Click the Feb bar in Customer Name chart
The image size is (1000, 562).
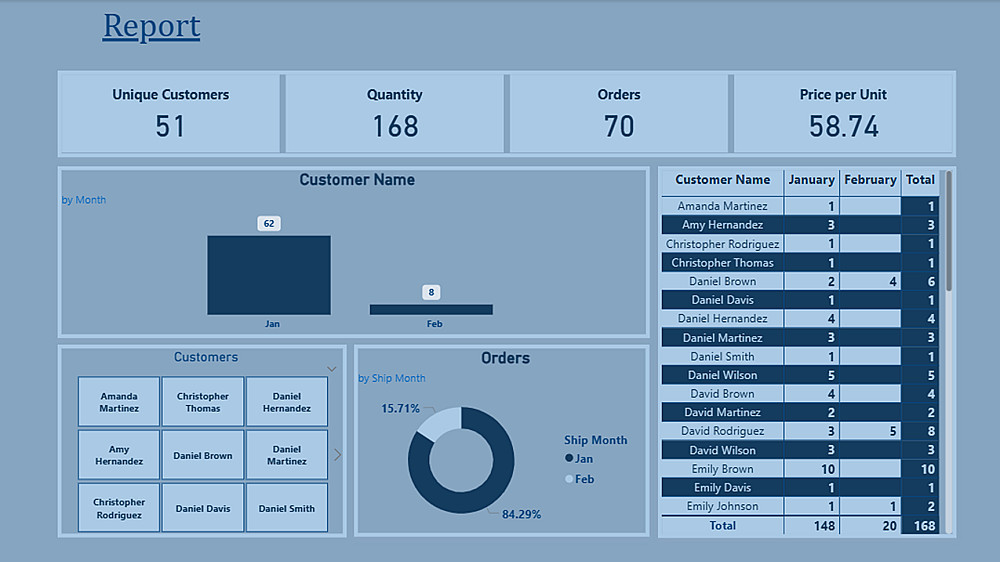coord(431,309)
